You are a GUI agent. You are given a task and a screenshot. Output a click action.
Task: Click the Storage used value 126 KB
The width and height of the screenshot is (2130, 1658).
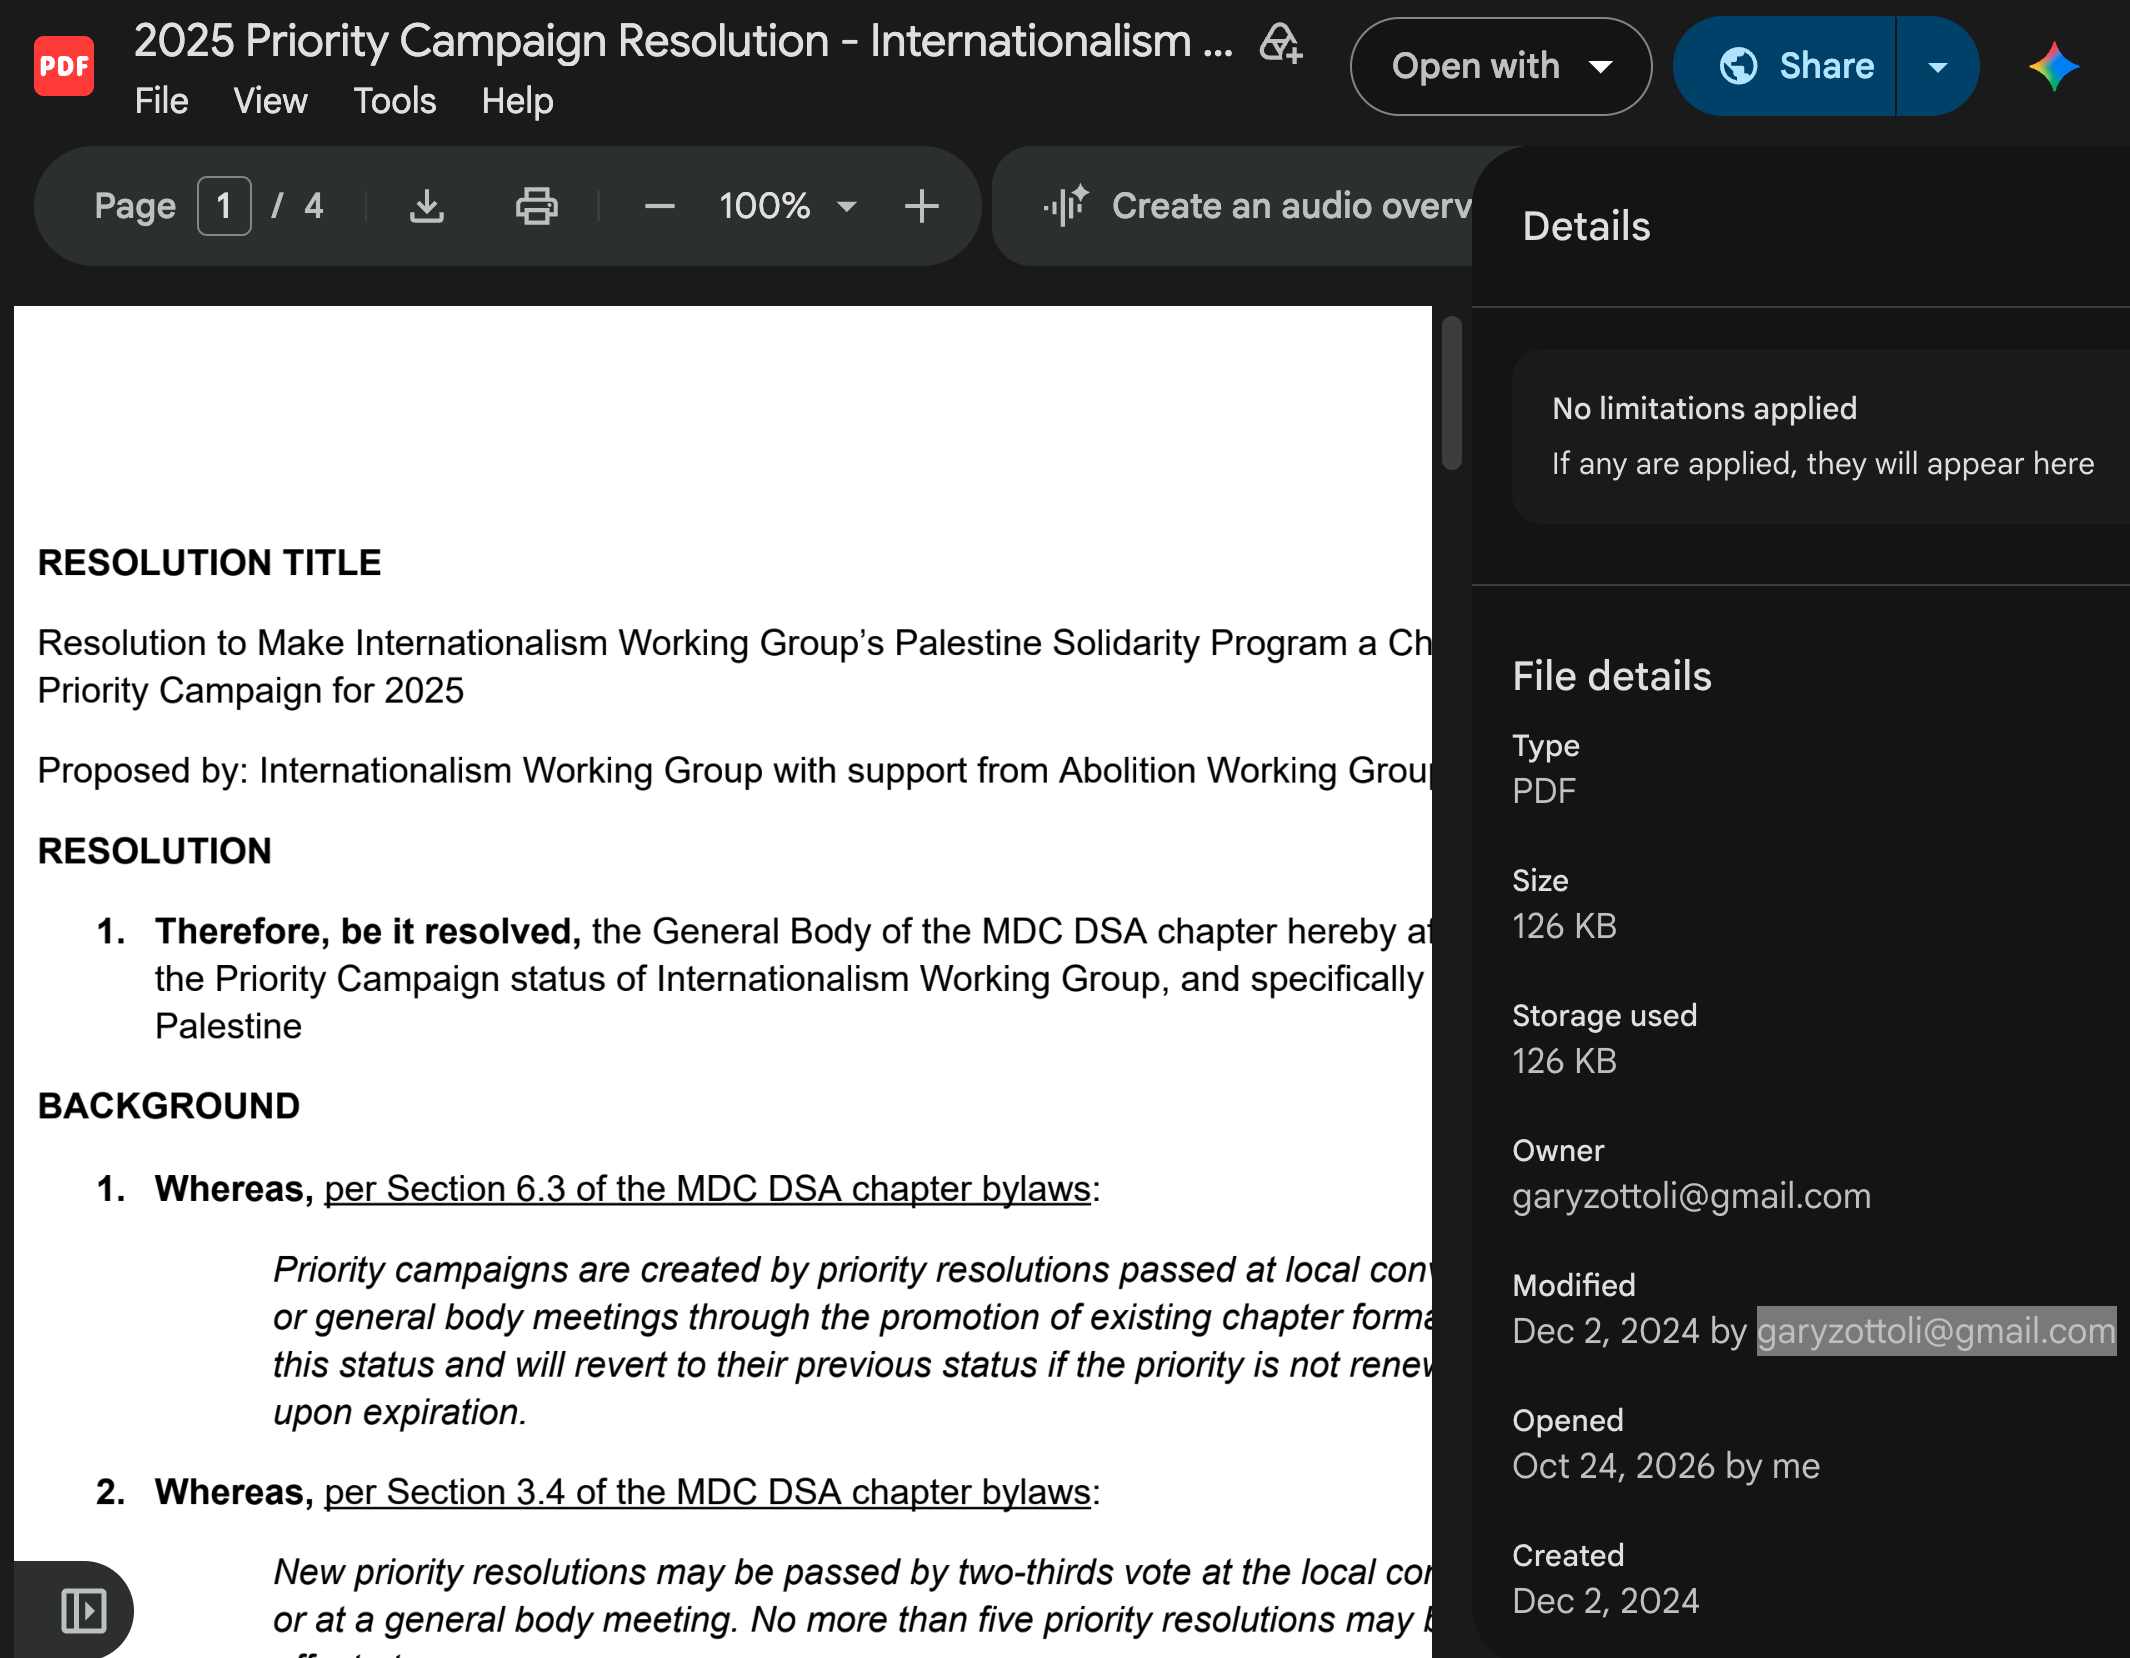click(1564, 1061)
